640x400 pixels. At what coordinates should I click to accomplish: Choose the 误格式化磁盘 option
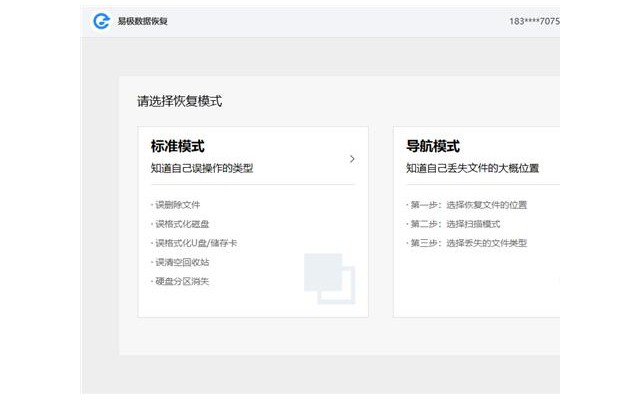(182, 224)
